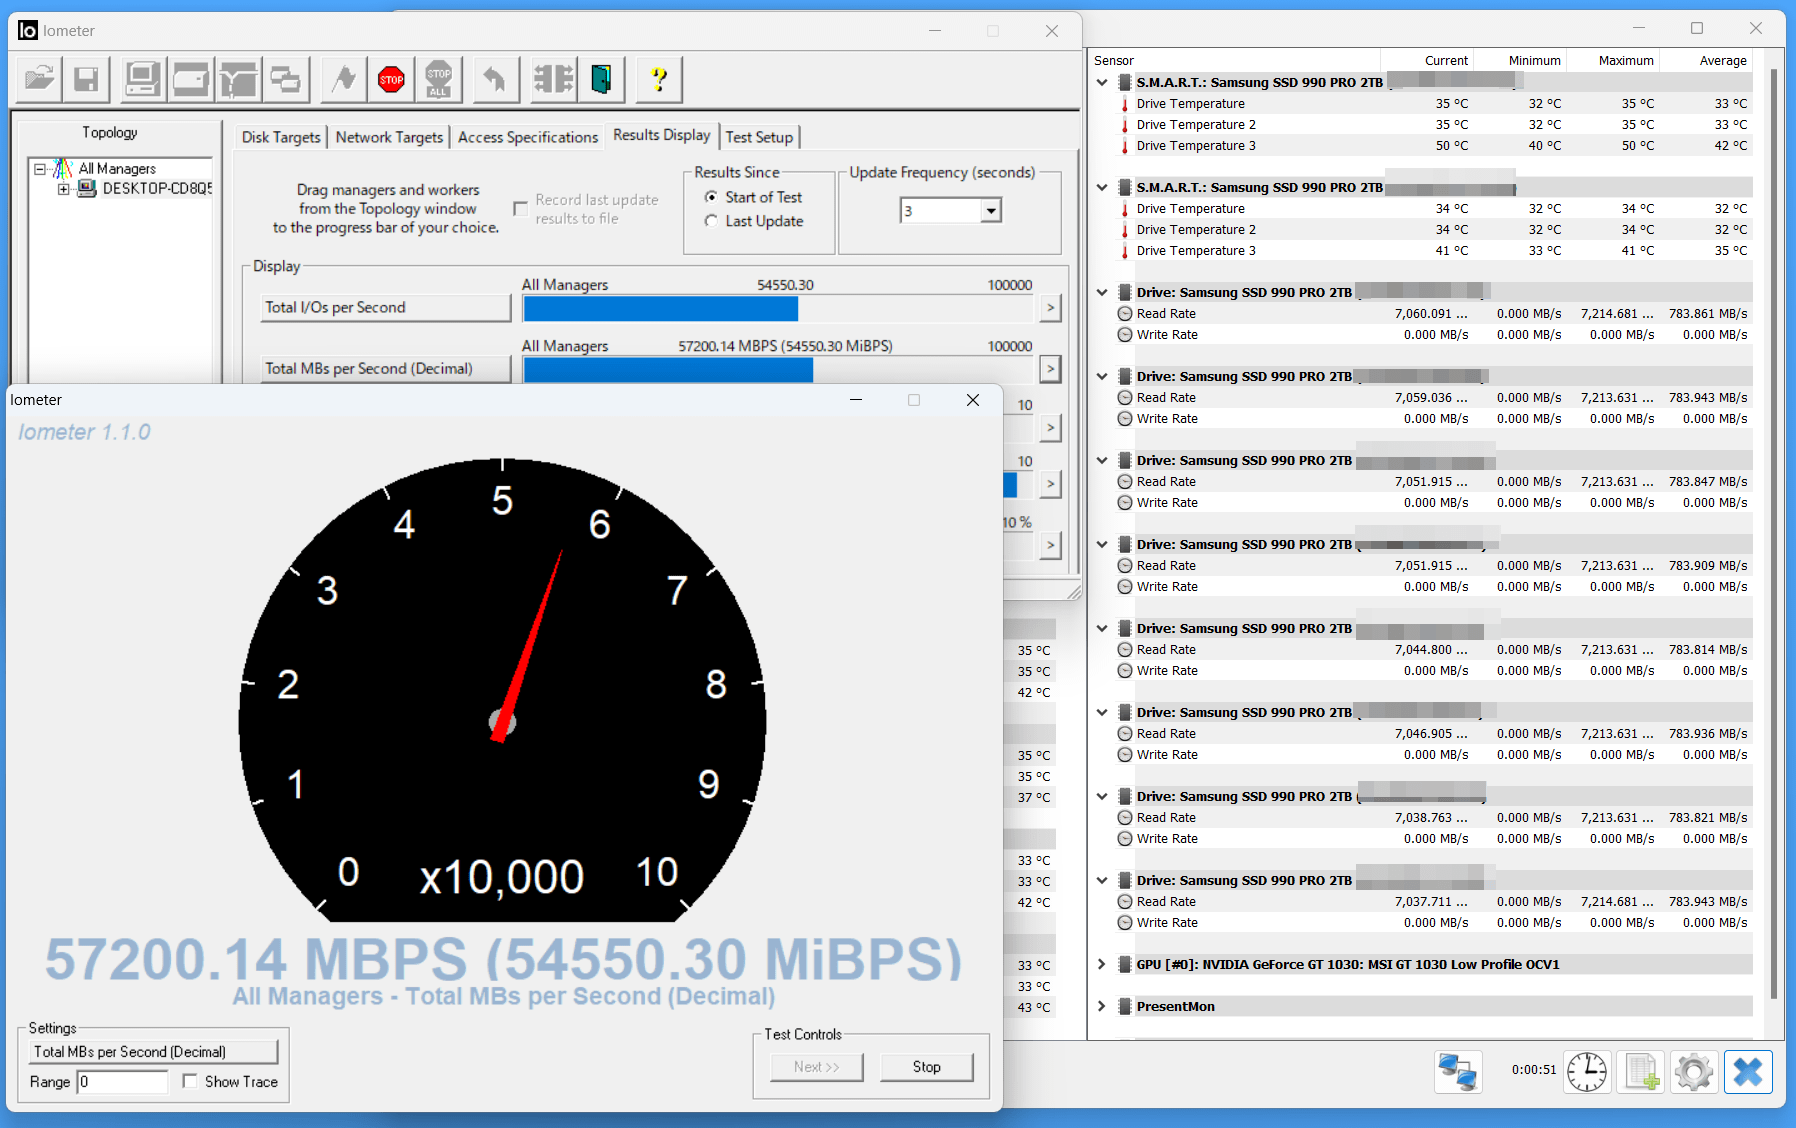Click the Next >> button in Test Controls

click(817, 1067)
